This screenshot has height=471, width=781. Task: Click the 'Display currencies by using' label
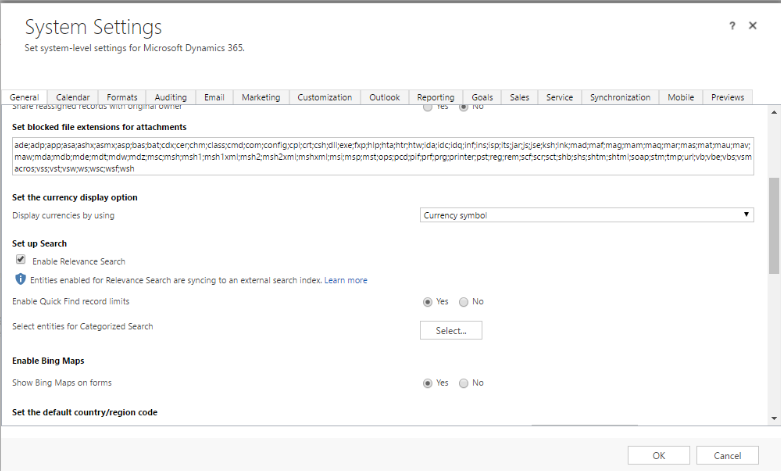[x=63, y=216]
